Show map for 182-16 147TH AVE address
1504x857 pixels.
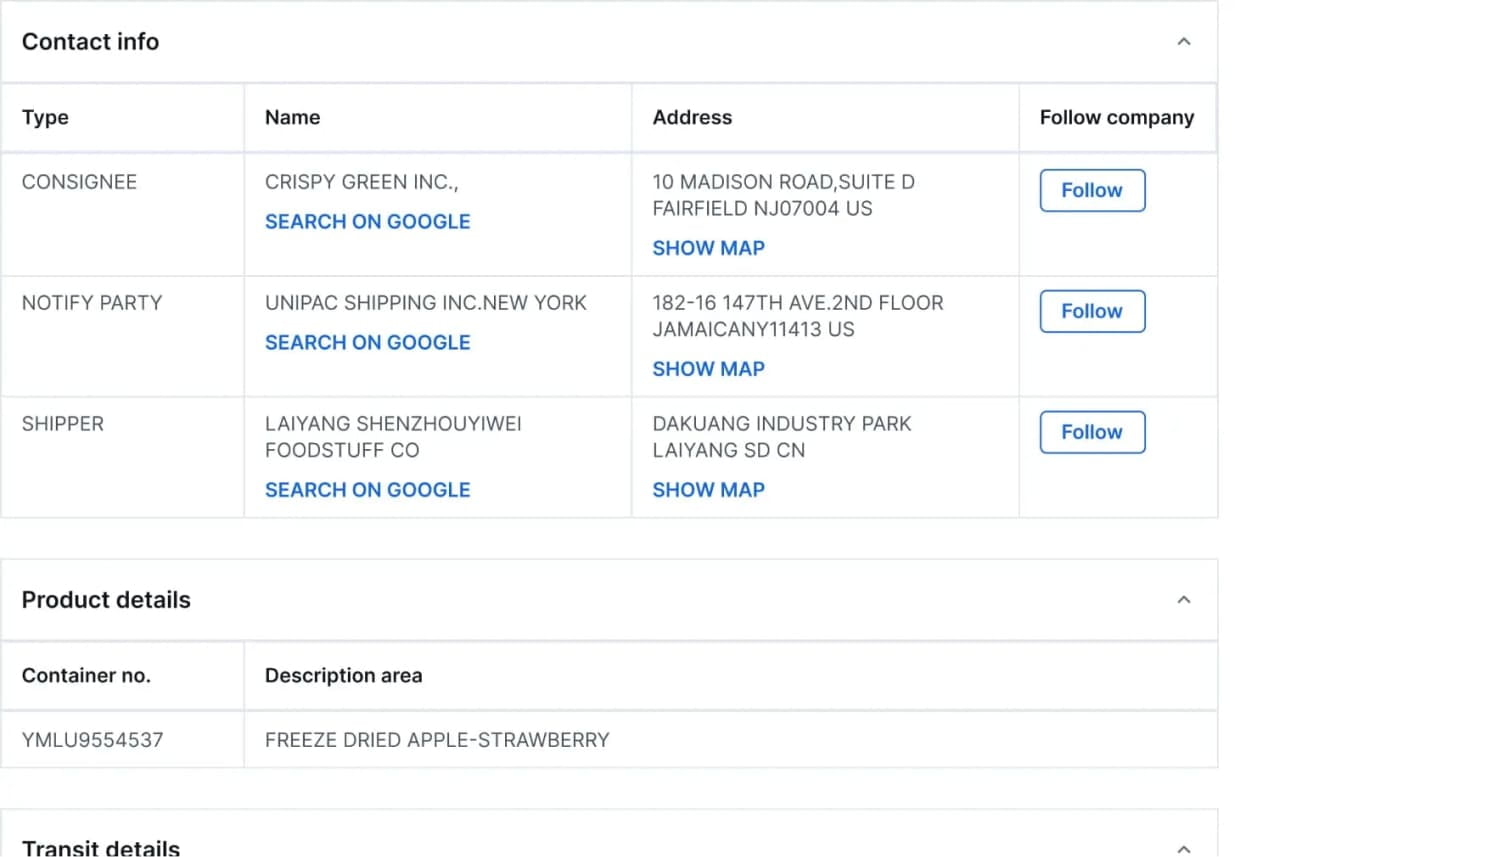click(x=708, y=368)
